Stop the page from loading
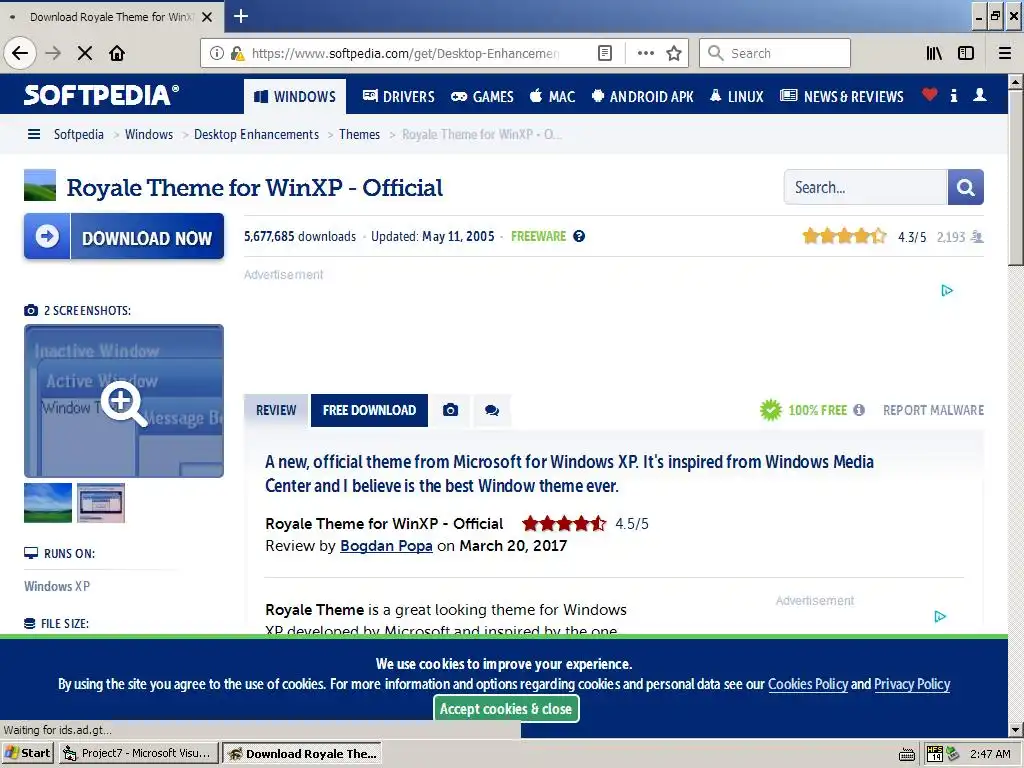This screenshot has width=1024, height=768. [85, 53]
